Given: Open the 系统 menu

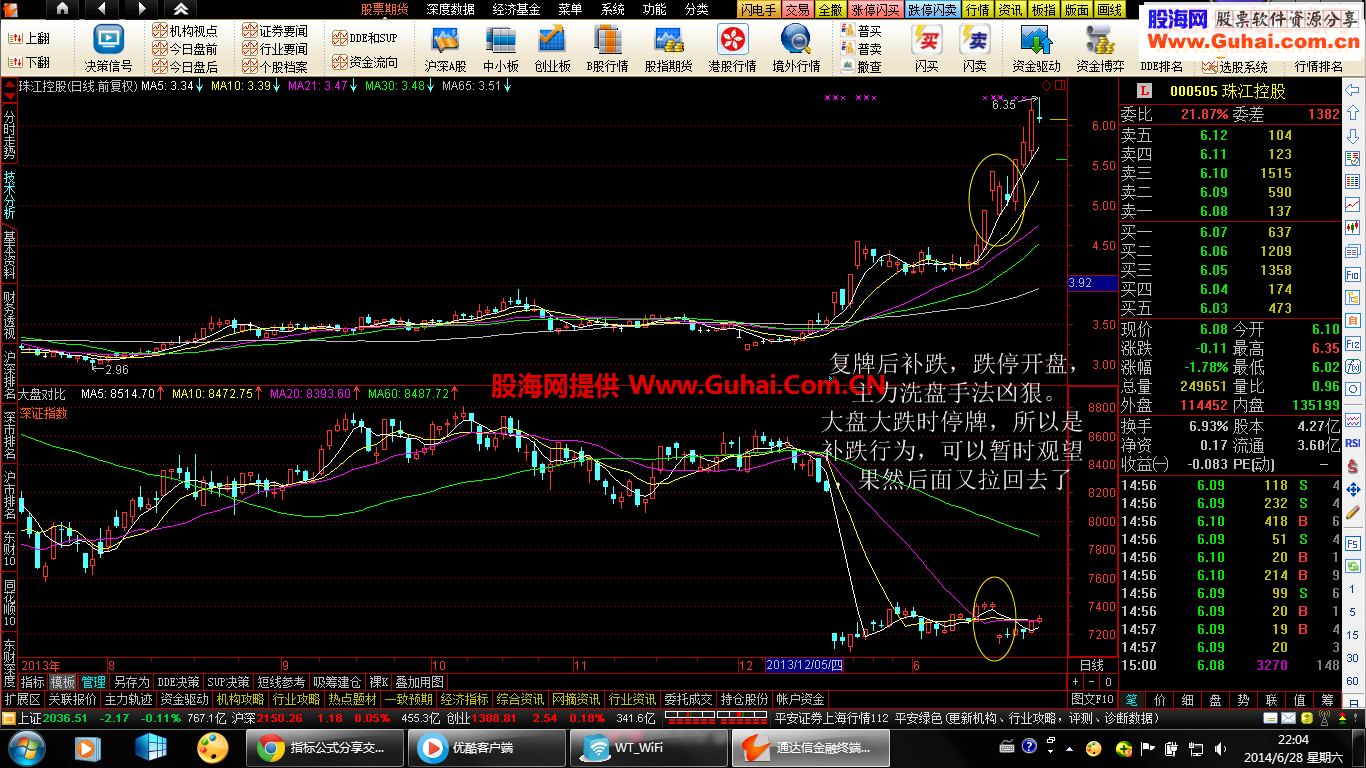Looking at the screenshot, I should 613,9.
